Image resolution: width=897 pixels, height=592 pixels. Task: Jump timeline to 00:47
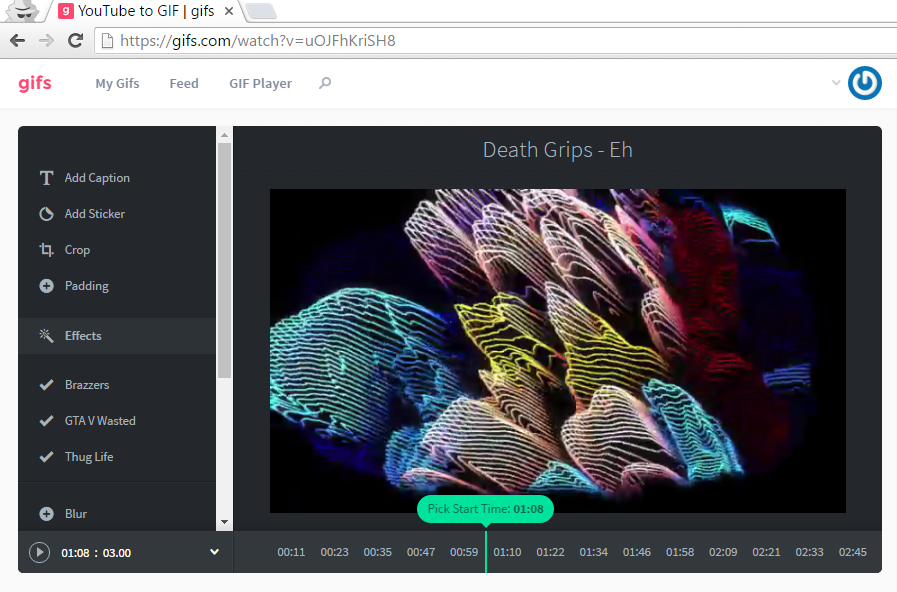(x=421, y=553)
